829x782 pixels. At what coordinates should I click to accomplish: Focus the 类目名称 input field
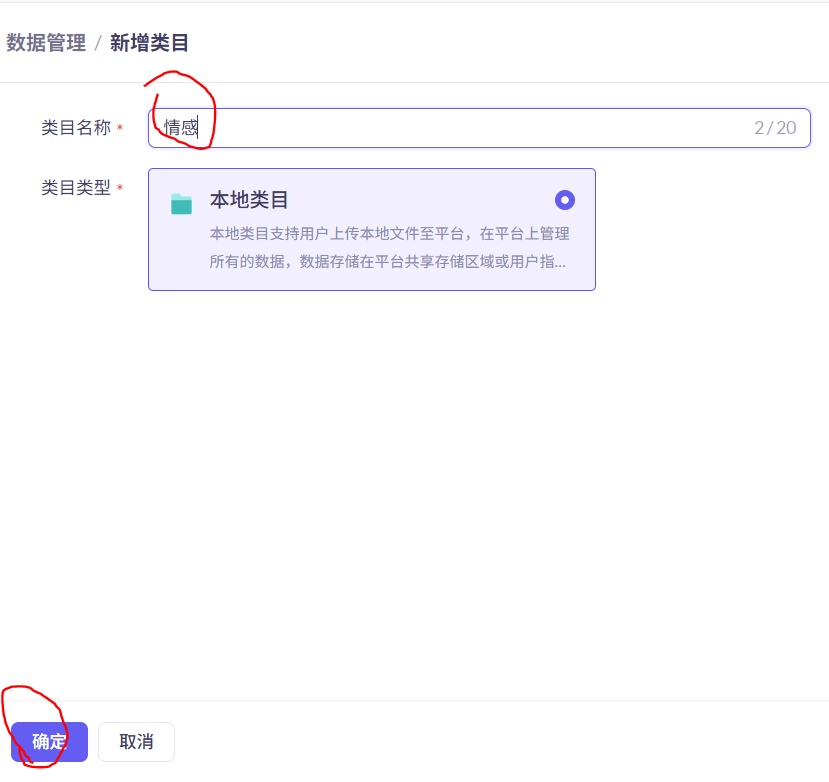click(479, 128)
